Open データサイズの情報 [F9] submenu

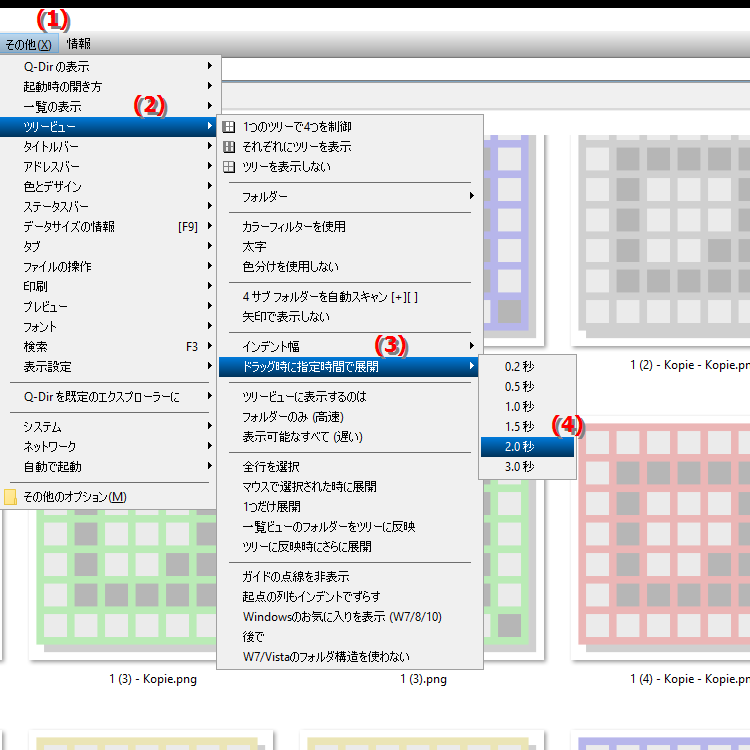tap(110, 227)
